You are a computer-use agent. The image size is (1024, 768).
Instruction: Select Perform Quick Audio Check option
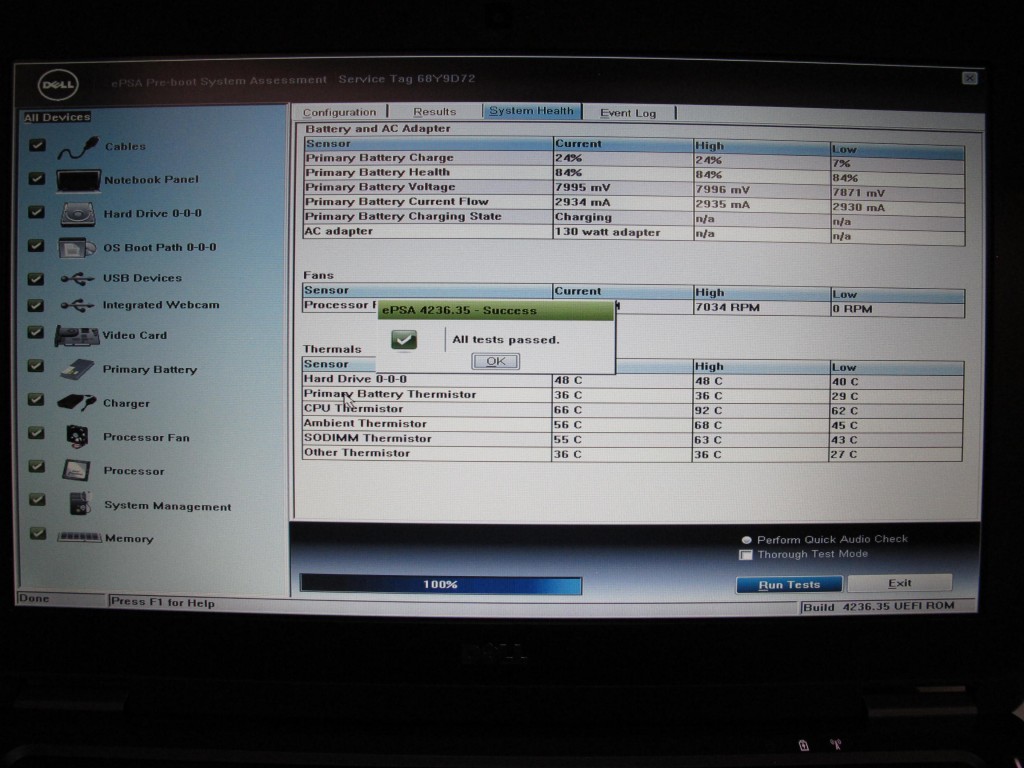[746, 540]
